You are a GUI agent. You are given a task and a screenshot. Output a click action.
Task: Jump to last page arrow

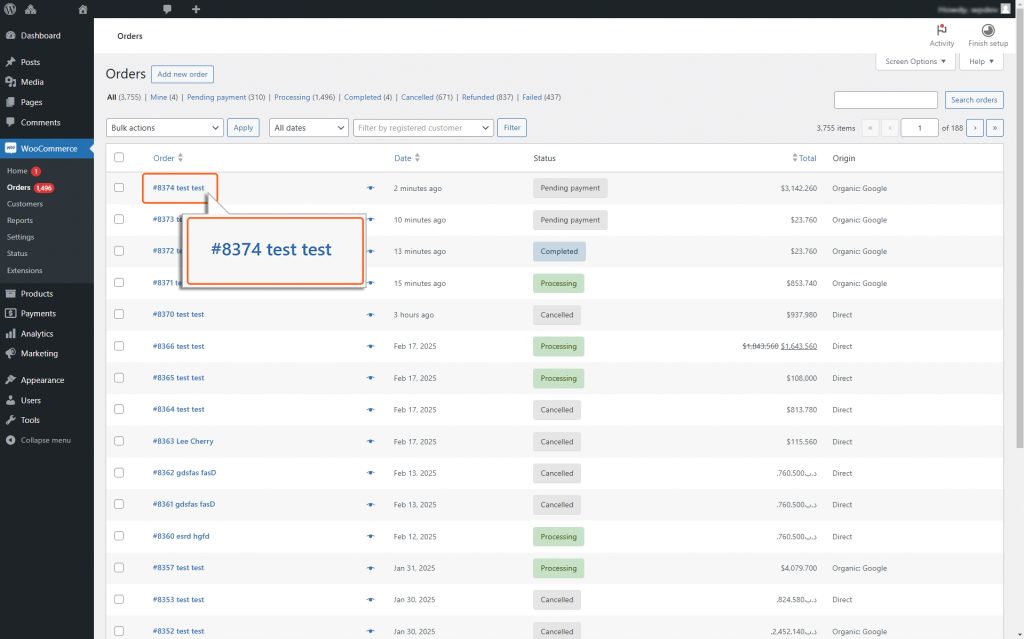point(995,128)
